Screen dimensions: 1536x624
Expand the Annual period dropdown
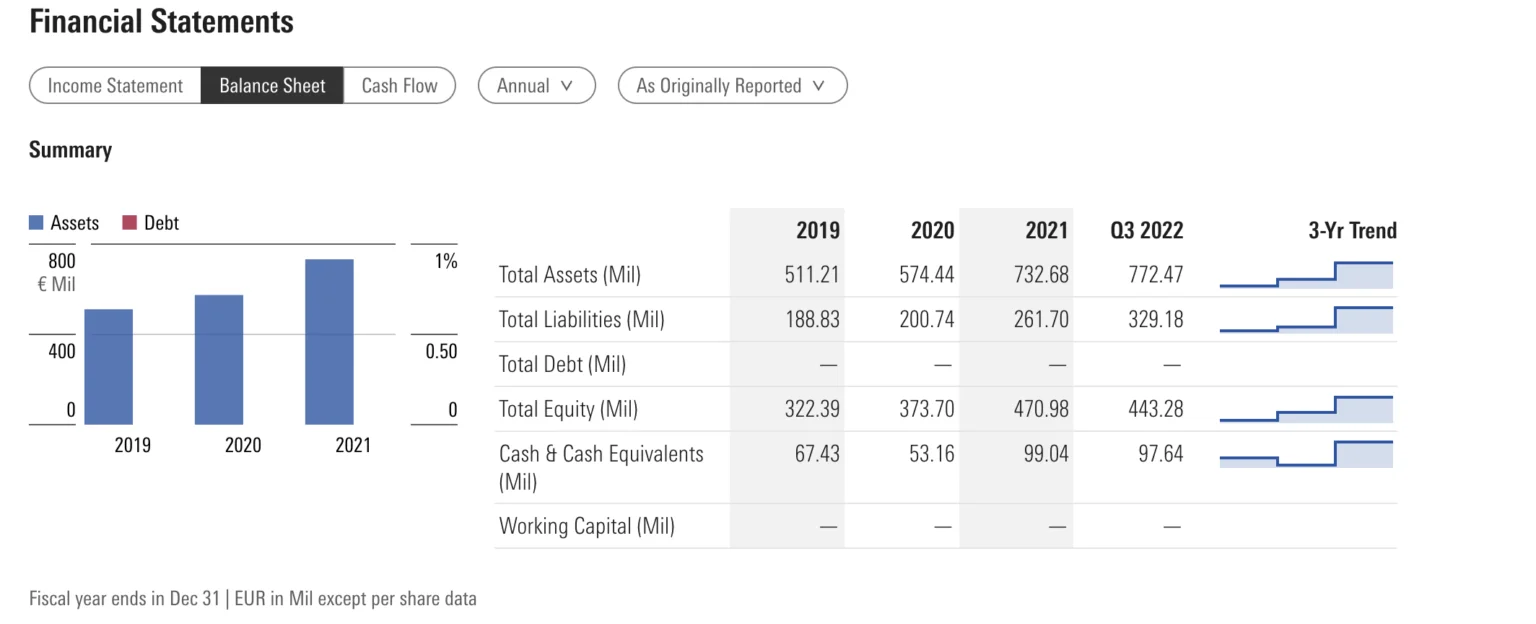tap(536, 86)
